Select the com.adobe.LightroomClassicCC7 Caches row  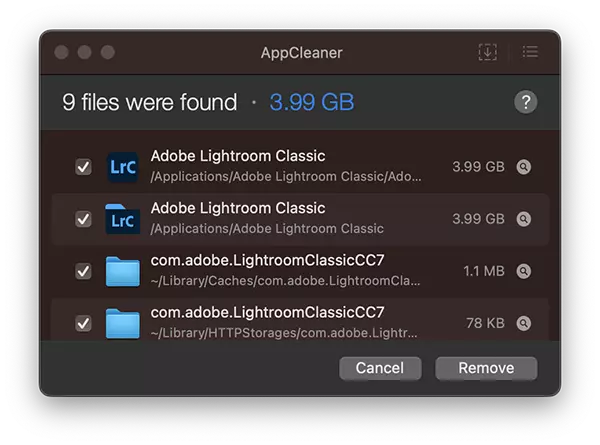pyautogui.click(x=300, y=271)
